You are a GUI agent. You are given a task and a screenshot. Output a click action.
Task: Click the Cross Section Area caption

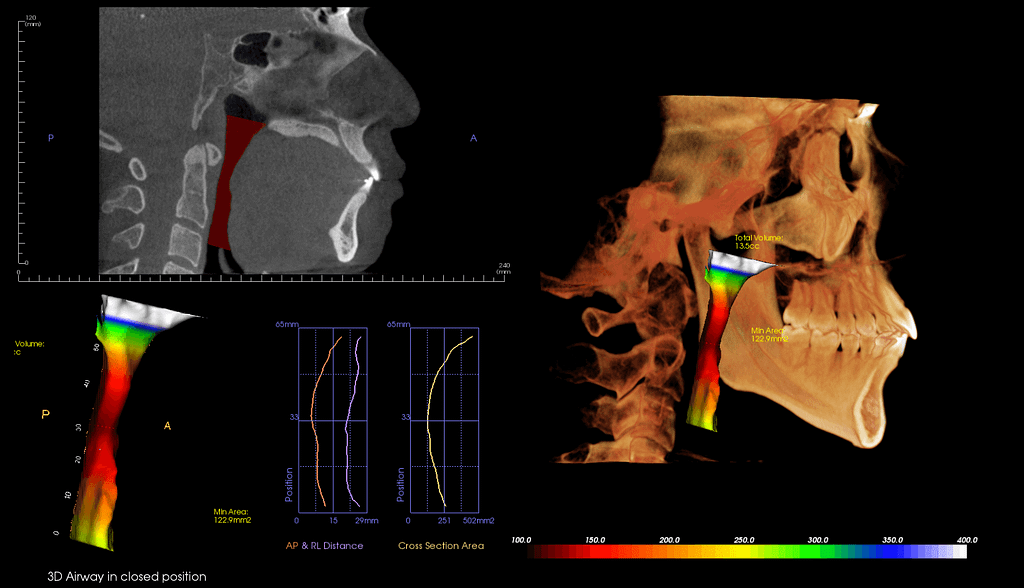(x=441, y=546)
